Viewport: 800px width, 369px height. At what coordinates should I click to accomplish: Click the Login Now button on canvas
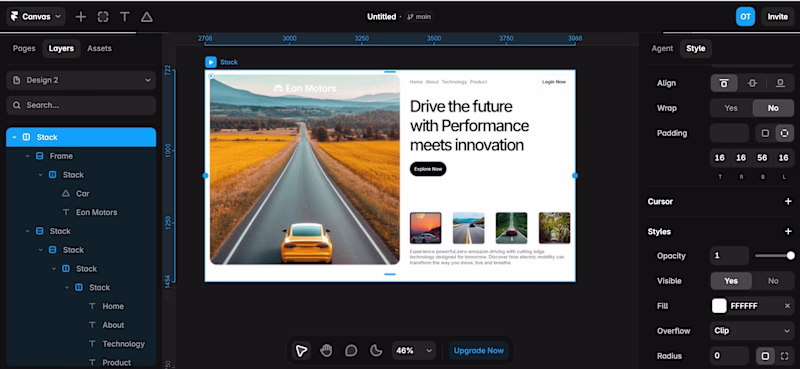coord(554,82)
